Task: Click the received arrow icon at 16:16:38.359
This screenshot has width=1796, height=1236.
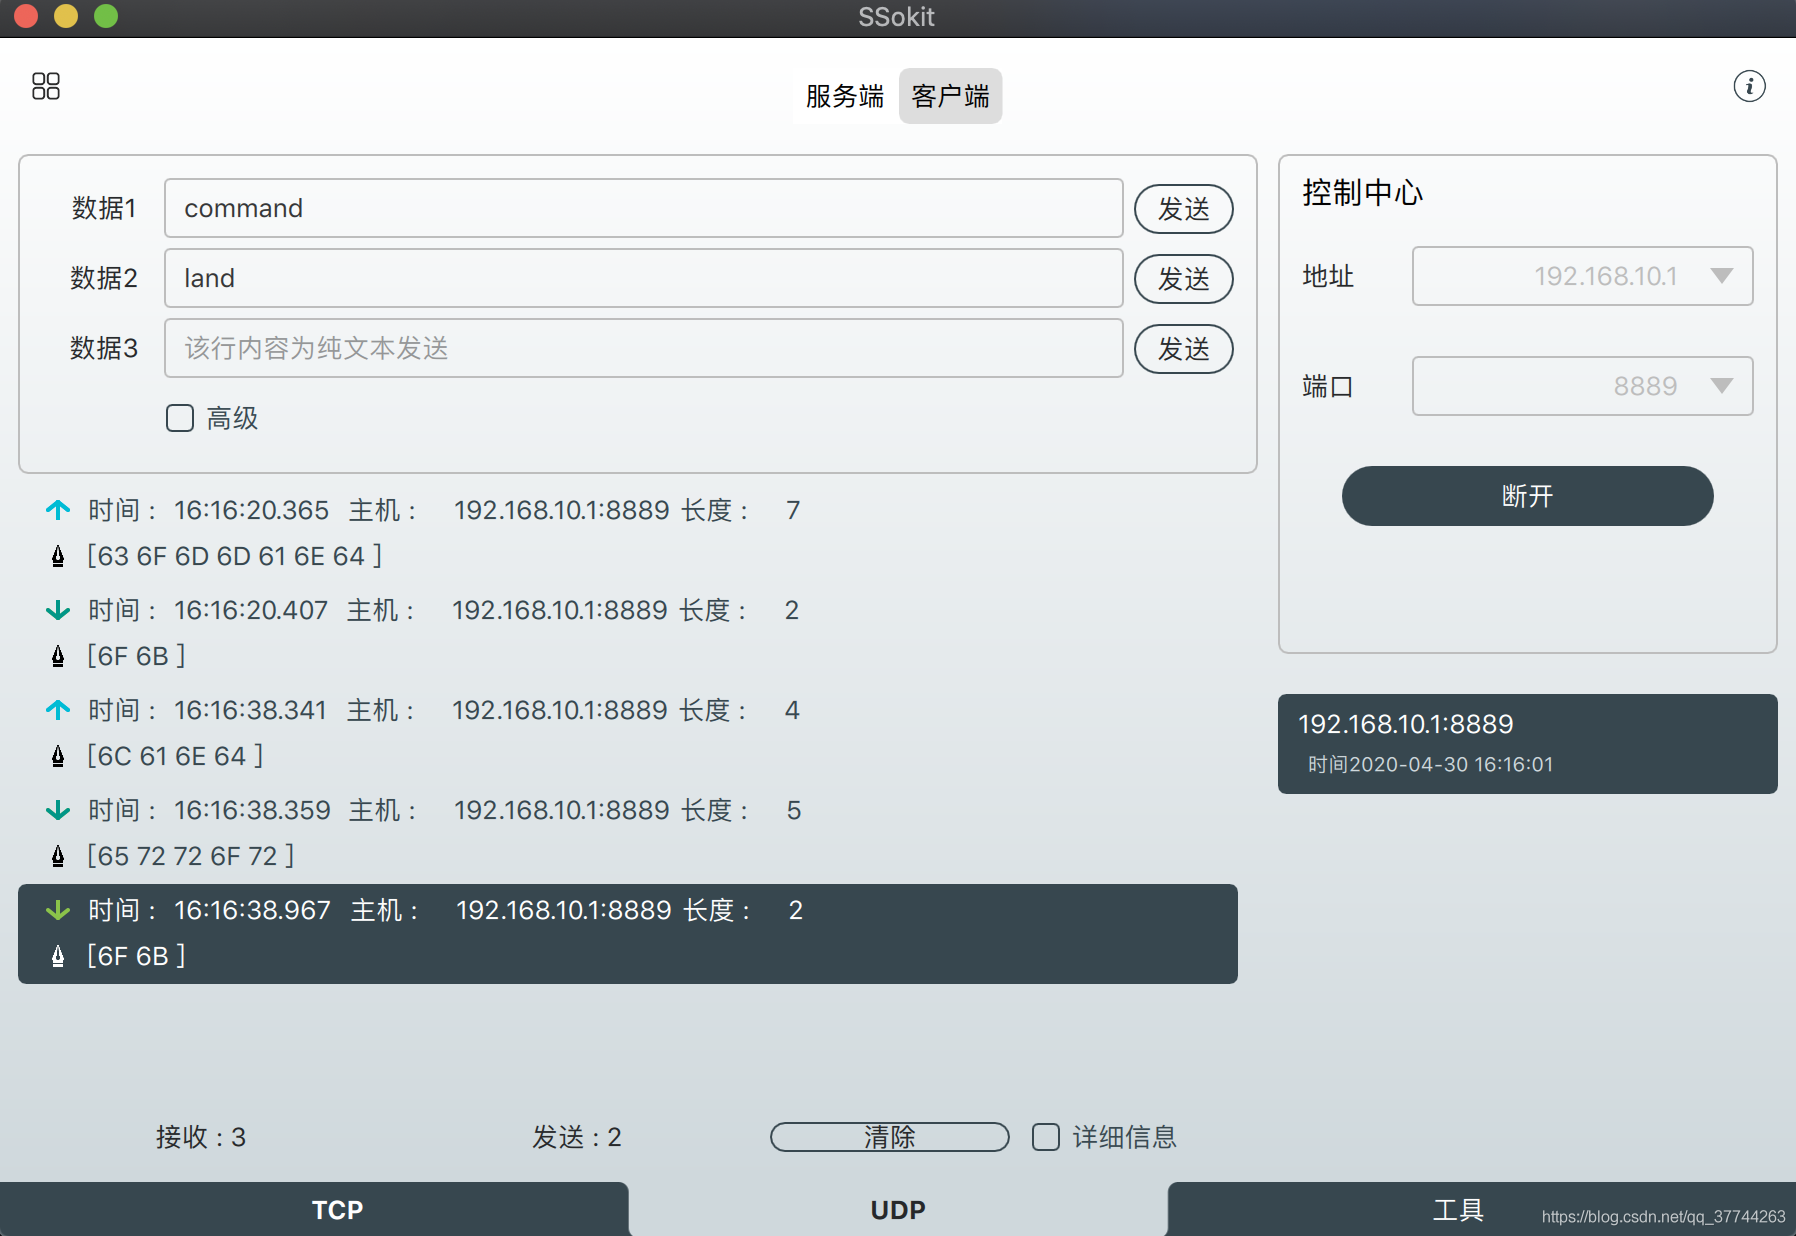Action: pyautogui.click(x=58, y=810)
